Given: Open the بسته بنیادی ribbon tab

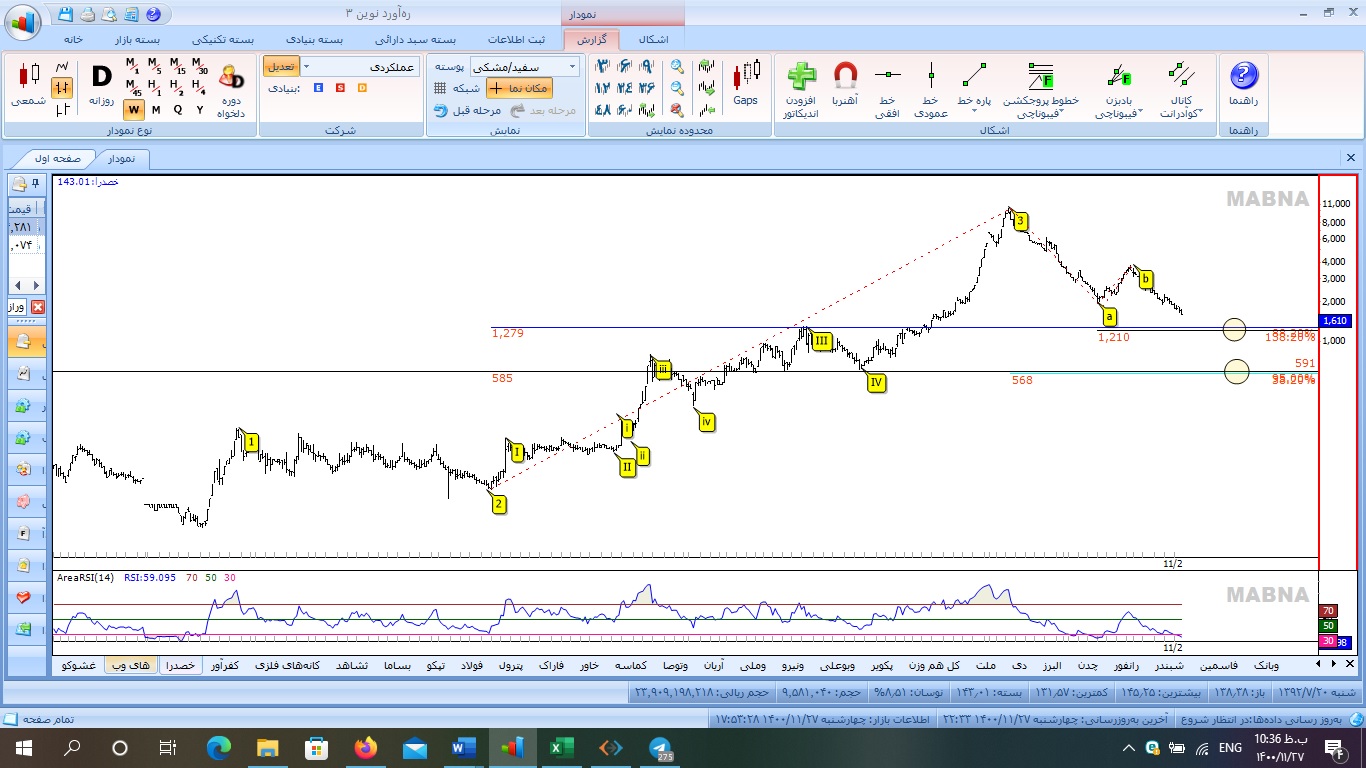Looking at the screenshot, I should tap(315, 39).
